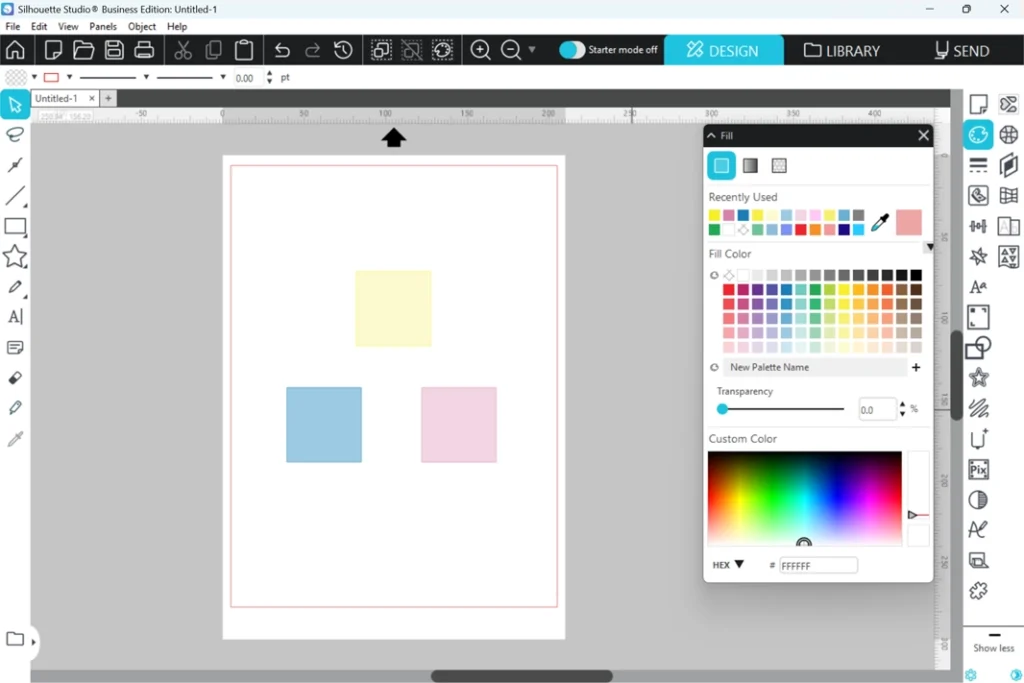Add new palette with plus button
The width and height of the screenshot is (1024, 683).
(x=916, y=367)
